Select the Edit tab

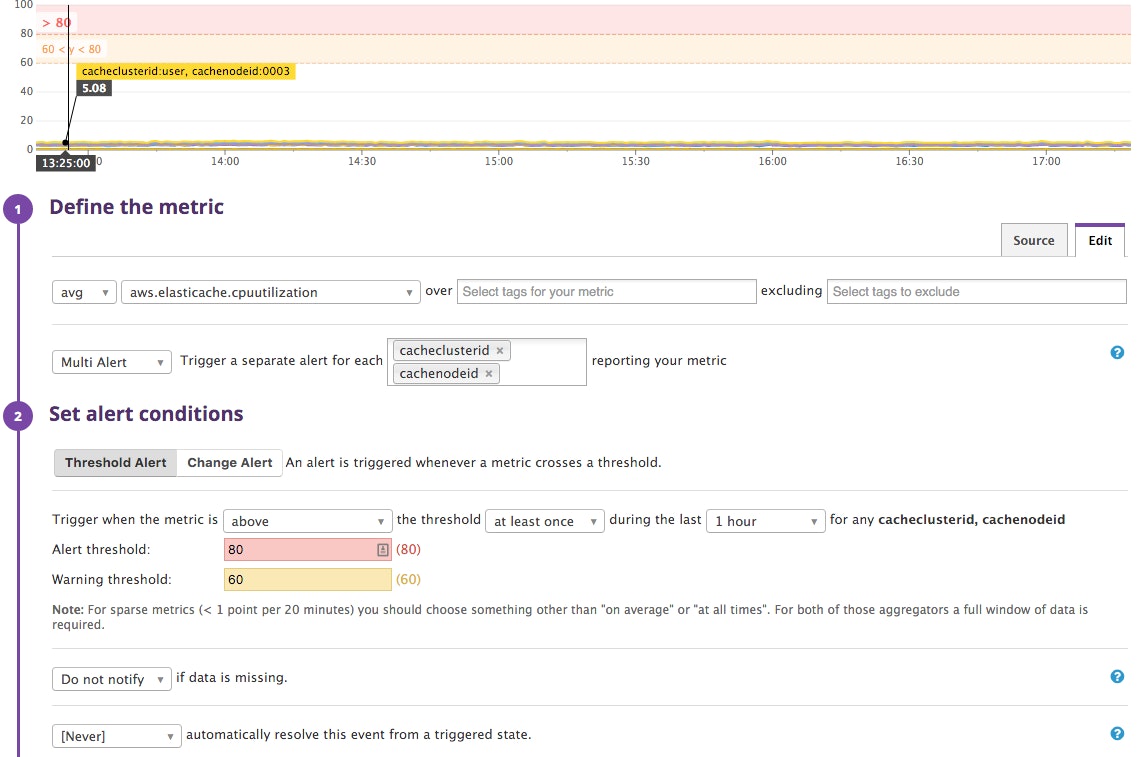[x=1100, y=240]
